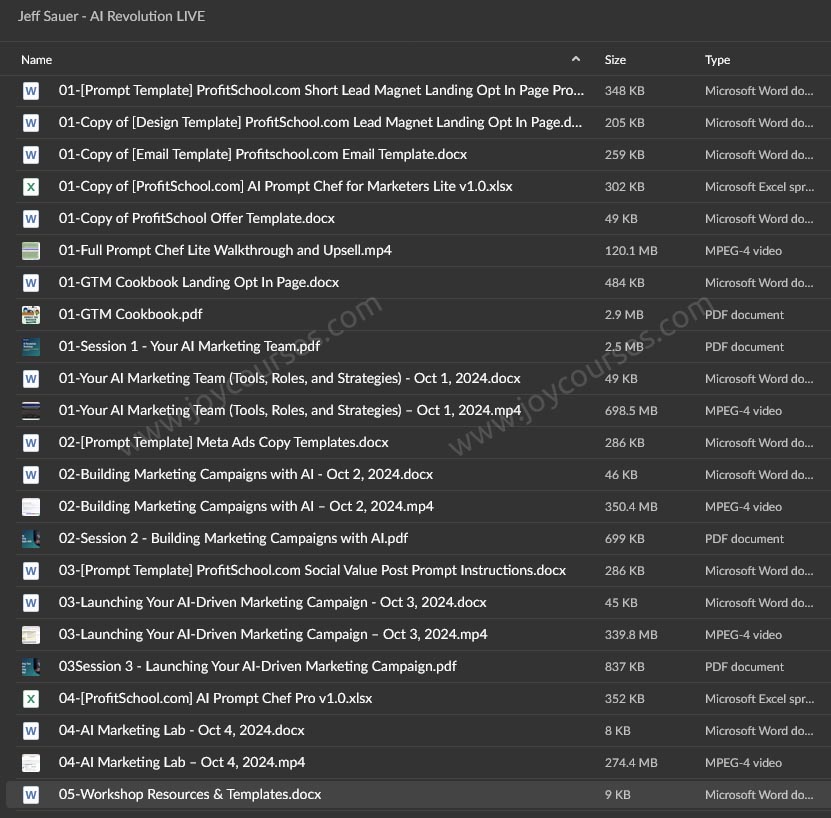Click the Word icon for AI Marketing Lab Oct 4 docx
The width and height of the screenshot is (831, 818).
31,731
